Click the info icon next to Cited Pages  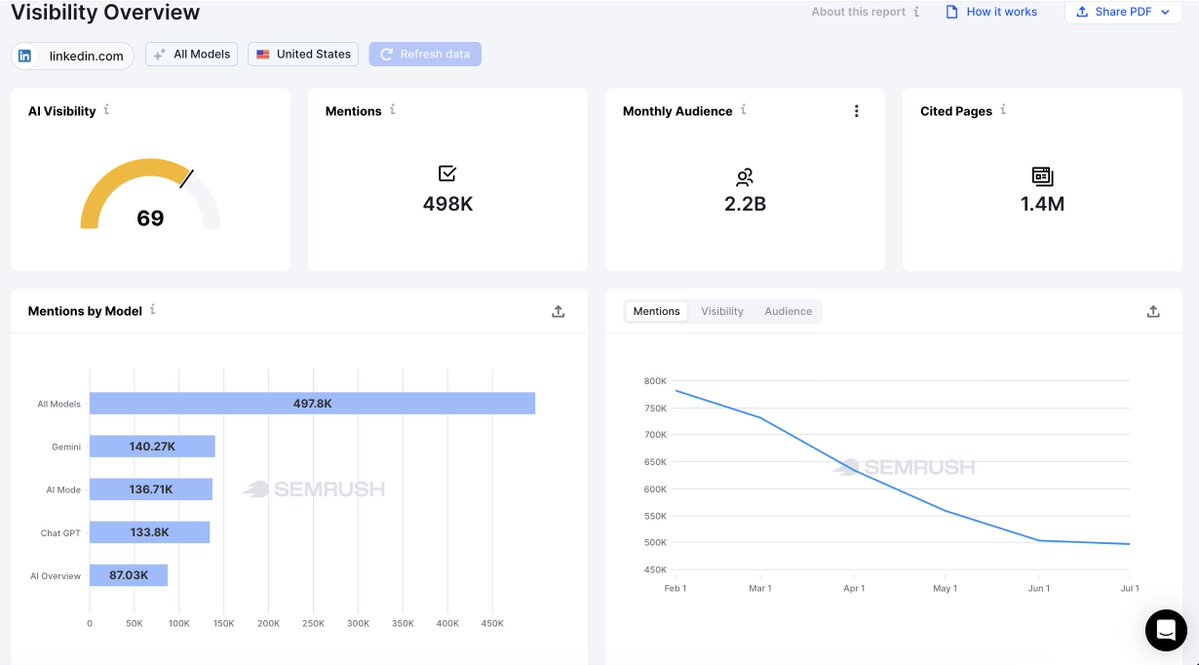pyautogui.click(x=1003, y=110)
